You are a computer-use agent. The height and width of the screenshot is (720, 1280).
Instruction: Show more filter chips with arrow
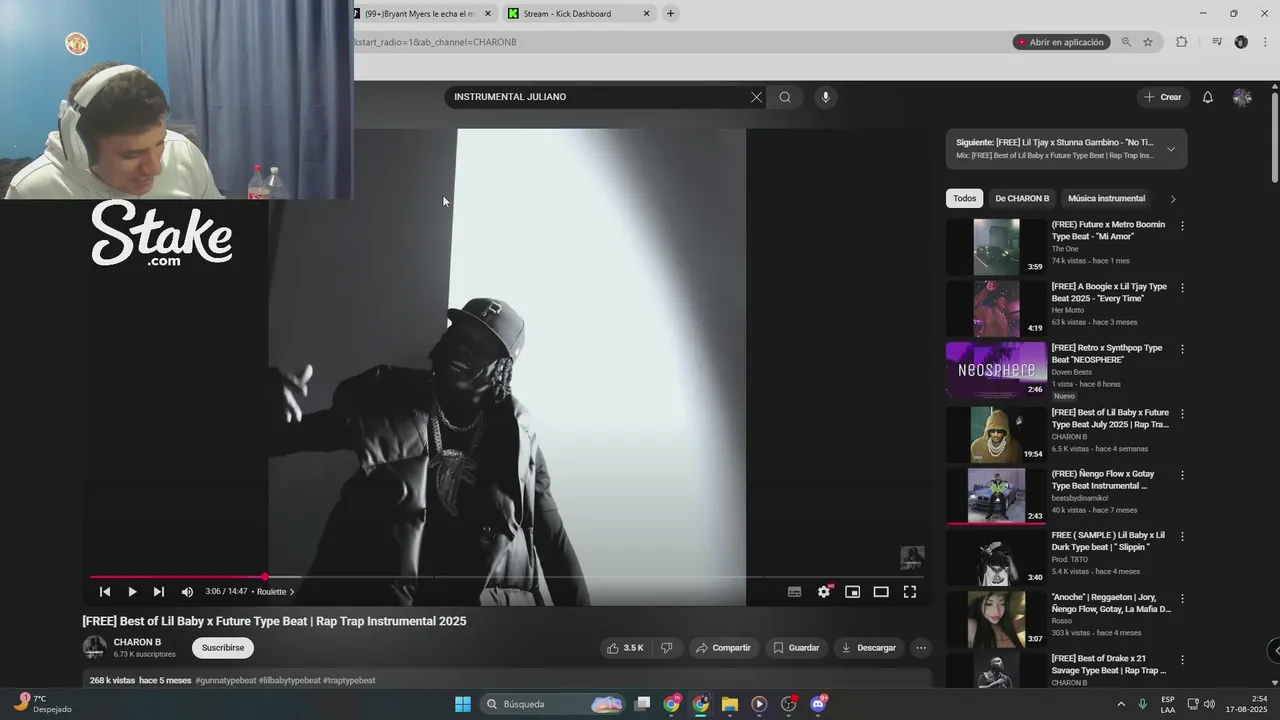1173,198
